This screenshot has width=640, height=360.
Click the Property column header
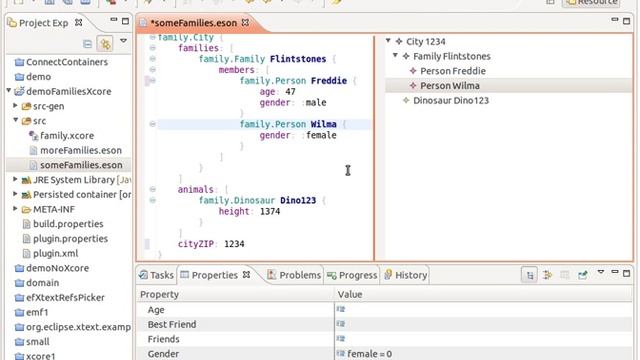point(235,294)
